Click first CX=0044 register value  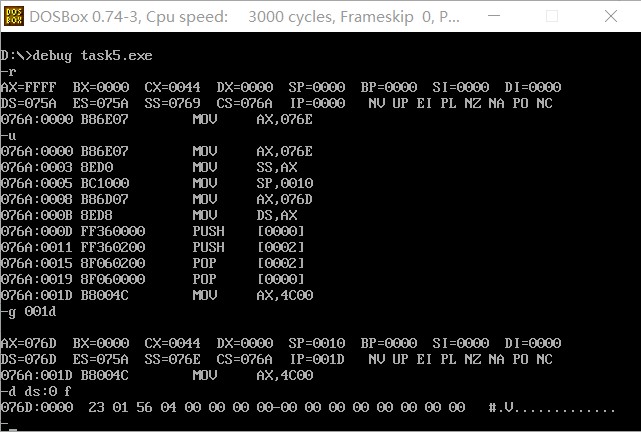[172, 87]
